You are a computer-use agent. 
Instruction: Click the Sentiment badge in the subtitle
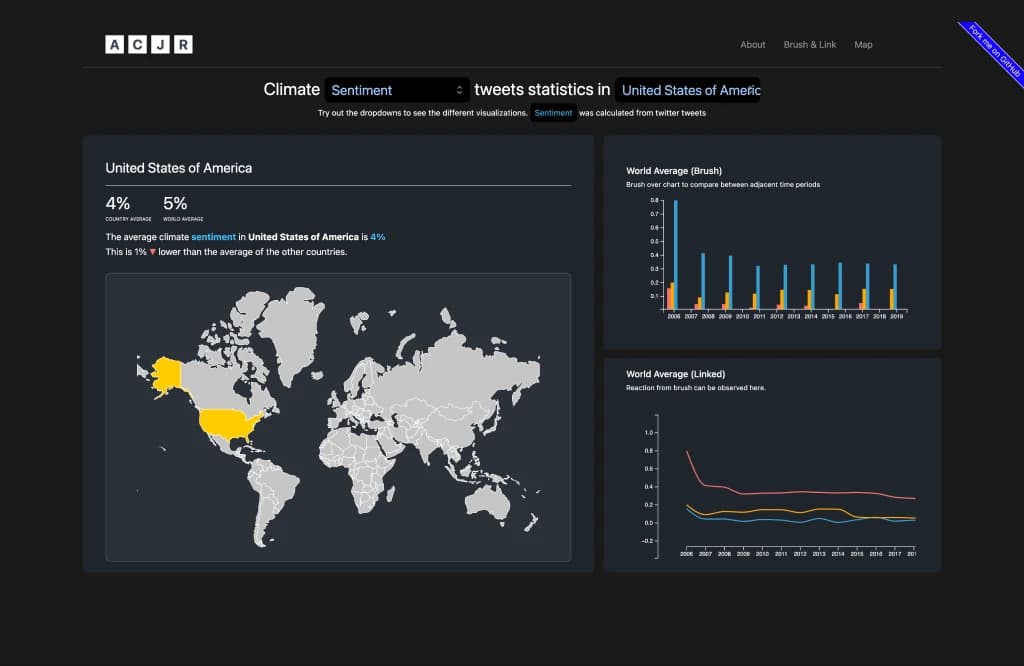[x=553, y=113]
